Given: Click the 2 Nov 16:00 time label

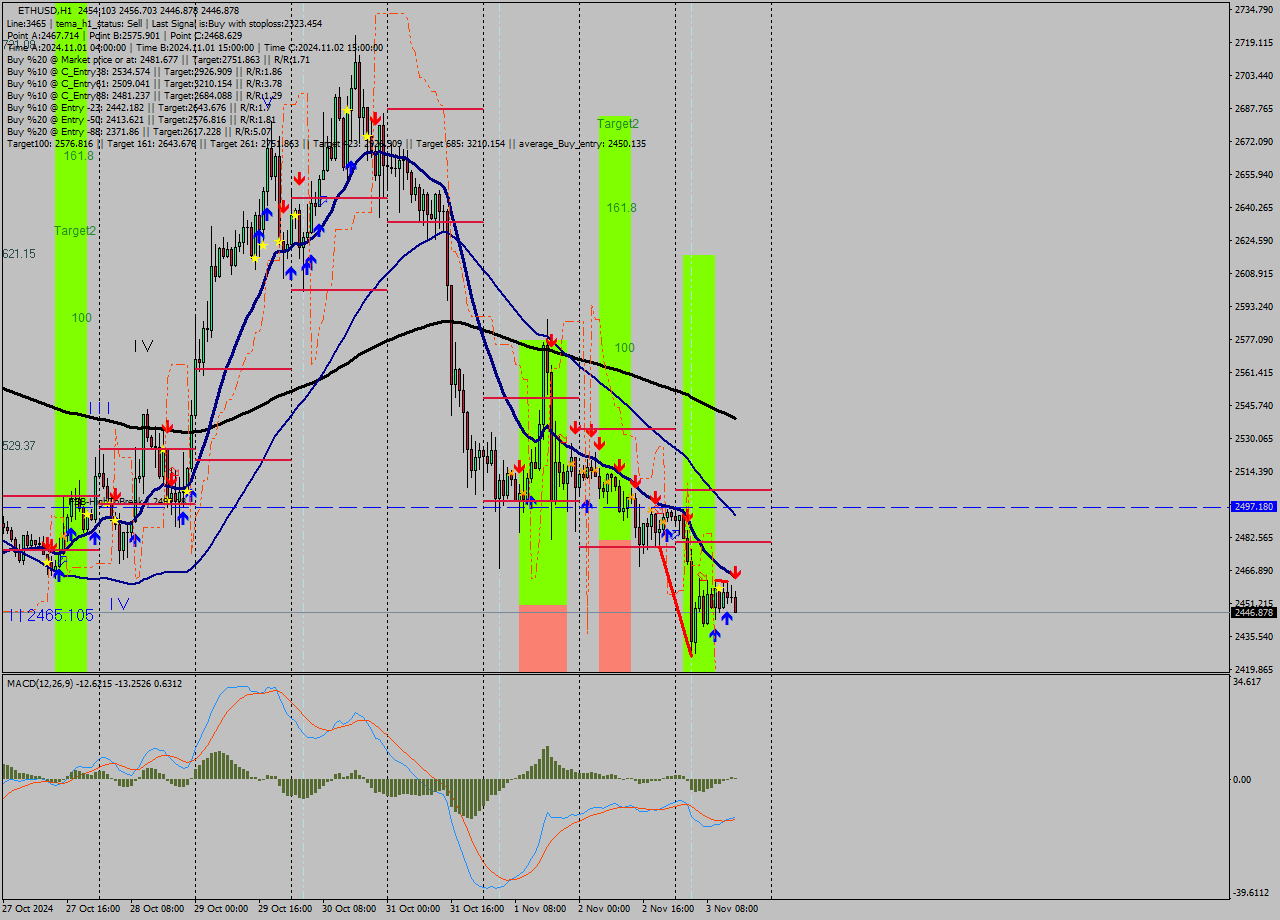Looking at the screenshot, I should 668,909.
